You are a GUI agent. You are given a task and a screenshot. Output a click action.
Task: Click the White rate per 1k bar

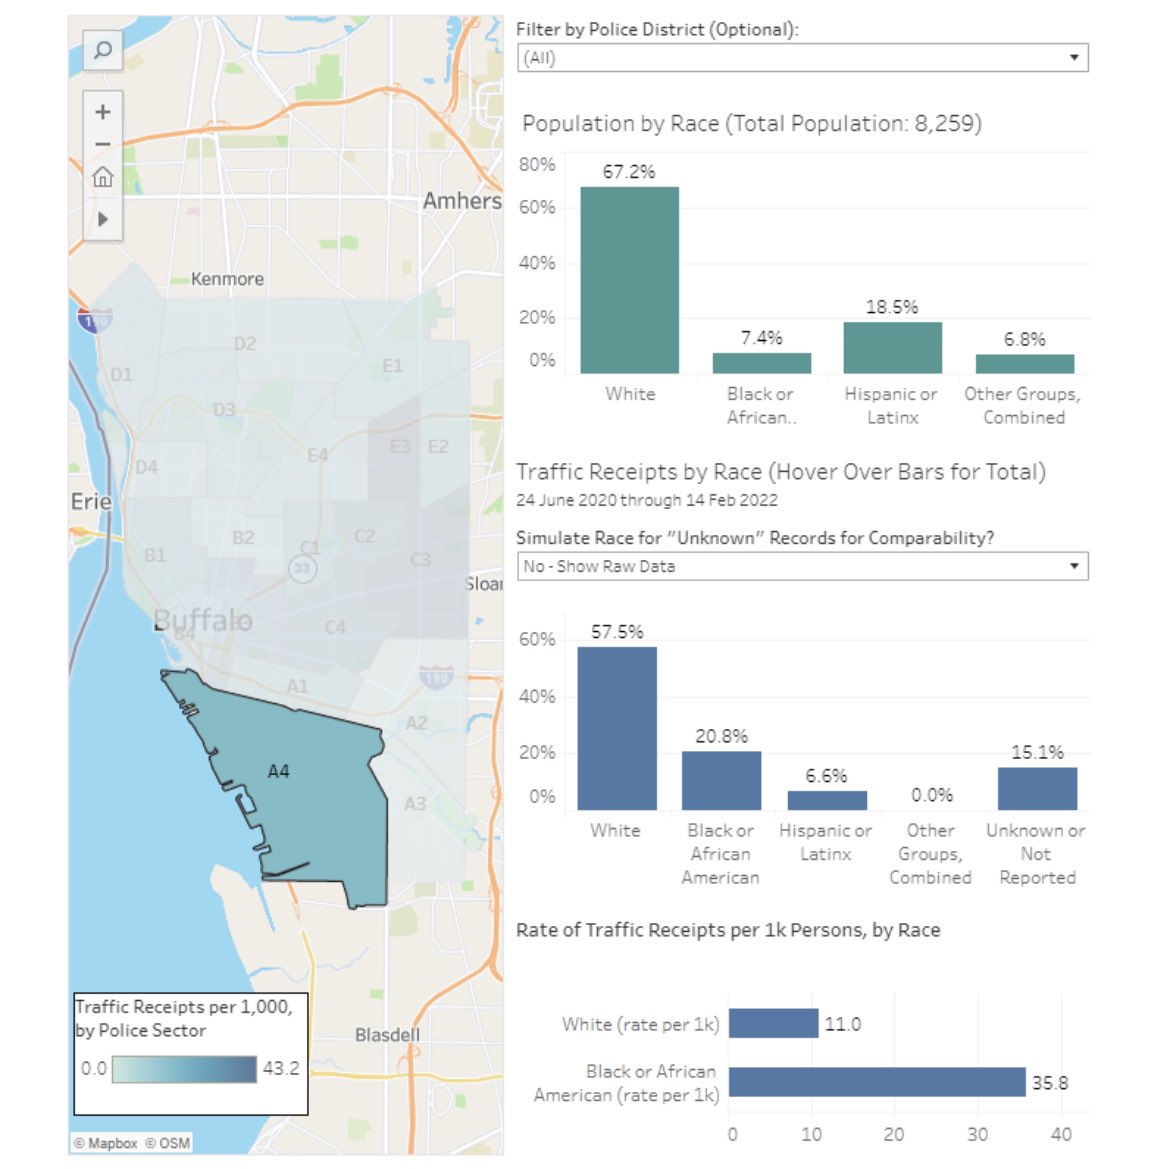click(774, 1024)
